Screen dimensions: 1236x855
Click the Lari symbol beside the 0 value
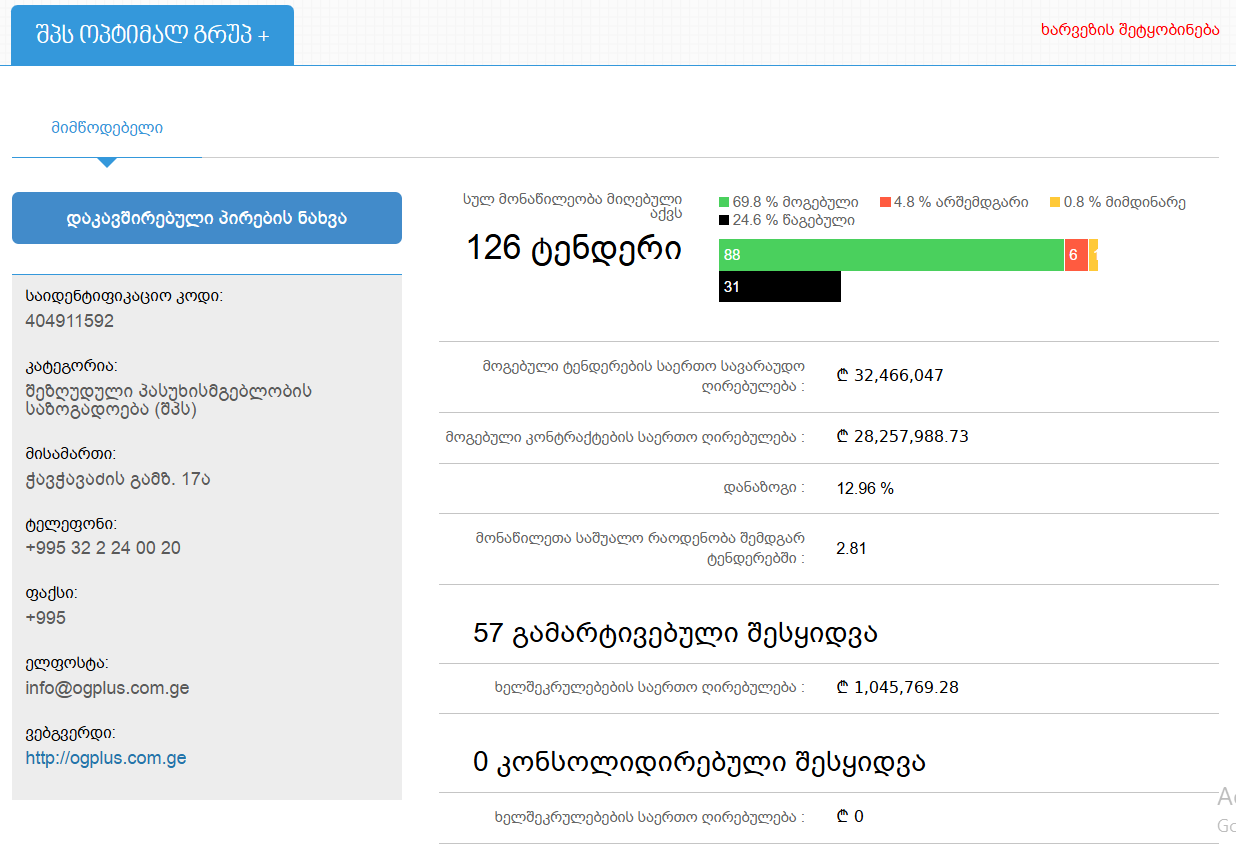(x=842, y=817)
